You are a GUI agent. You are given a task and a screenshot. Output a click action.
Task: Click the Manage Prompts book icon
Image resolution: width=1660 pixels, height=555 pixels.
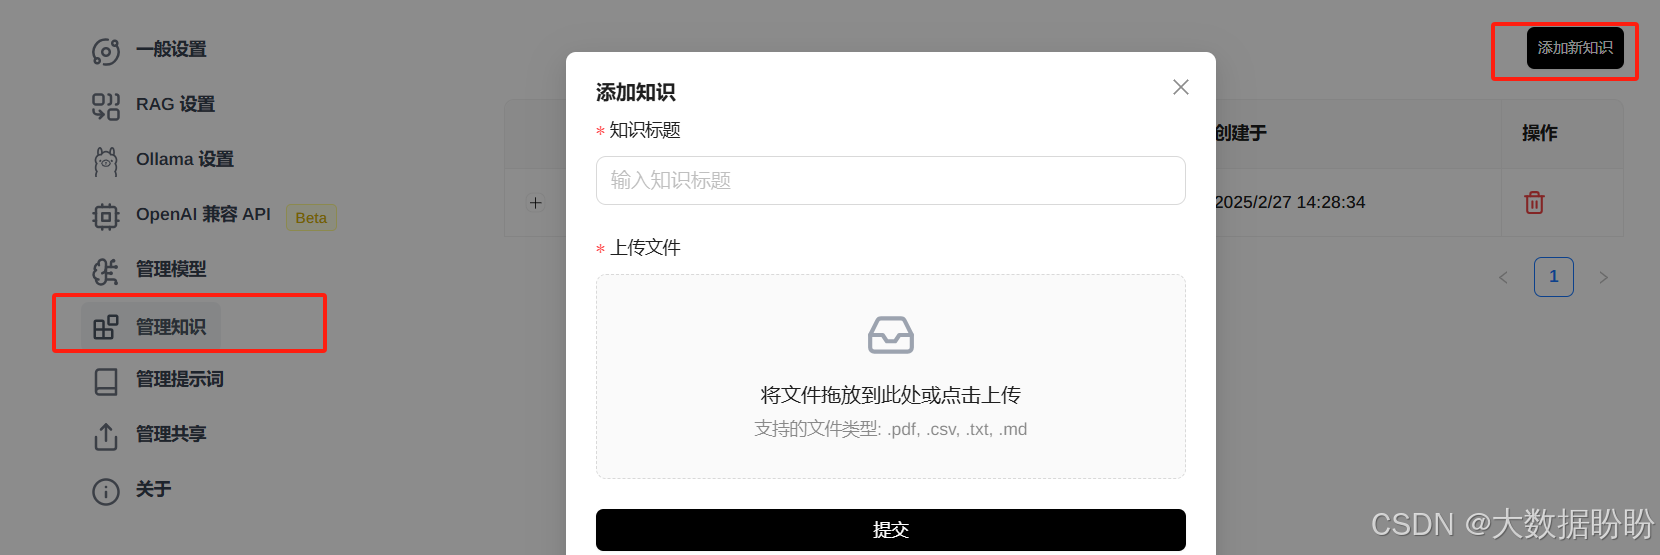(x=106, y=381)
